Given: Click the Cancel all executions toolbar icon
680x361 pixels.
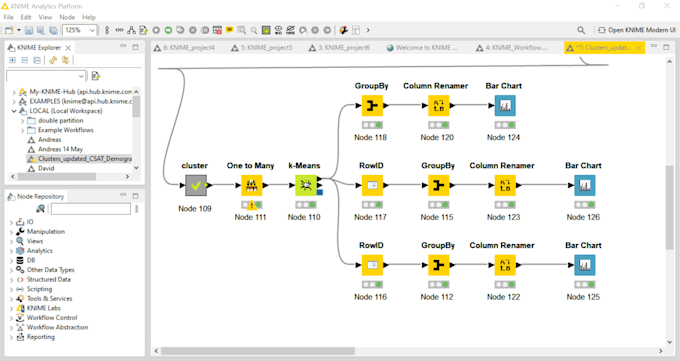Looking at the screenshot, I should (205, 30).
